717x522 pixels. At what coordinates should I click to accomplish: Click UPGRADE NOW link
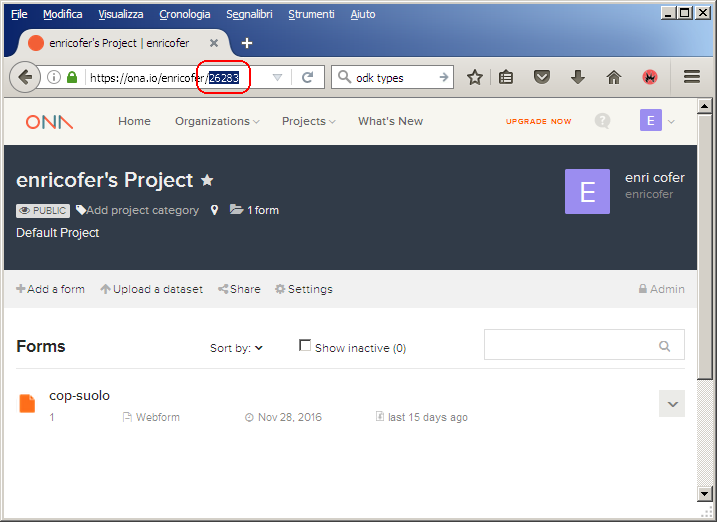(539, 122)
